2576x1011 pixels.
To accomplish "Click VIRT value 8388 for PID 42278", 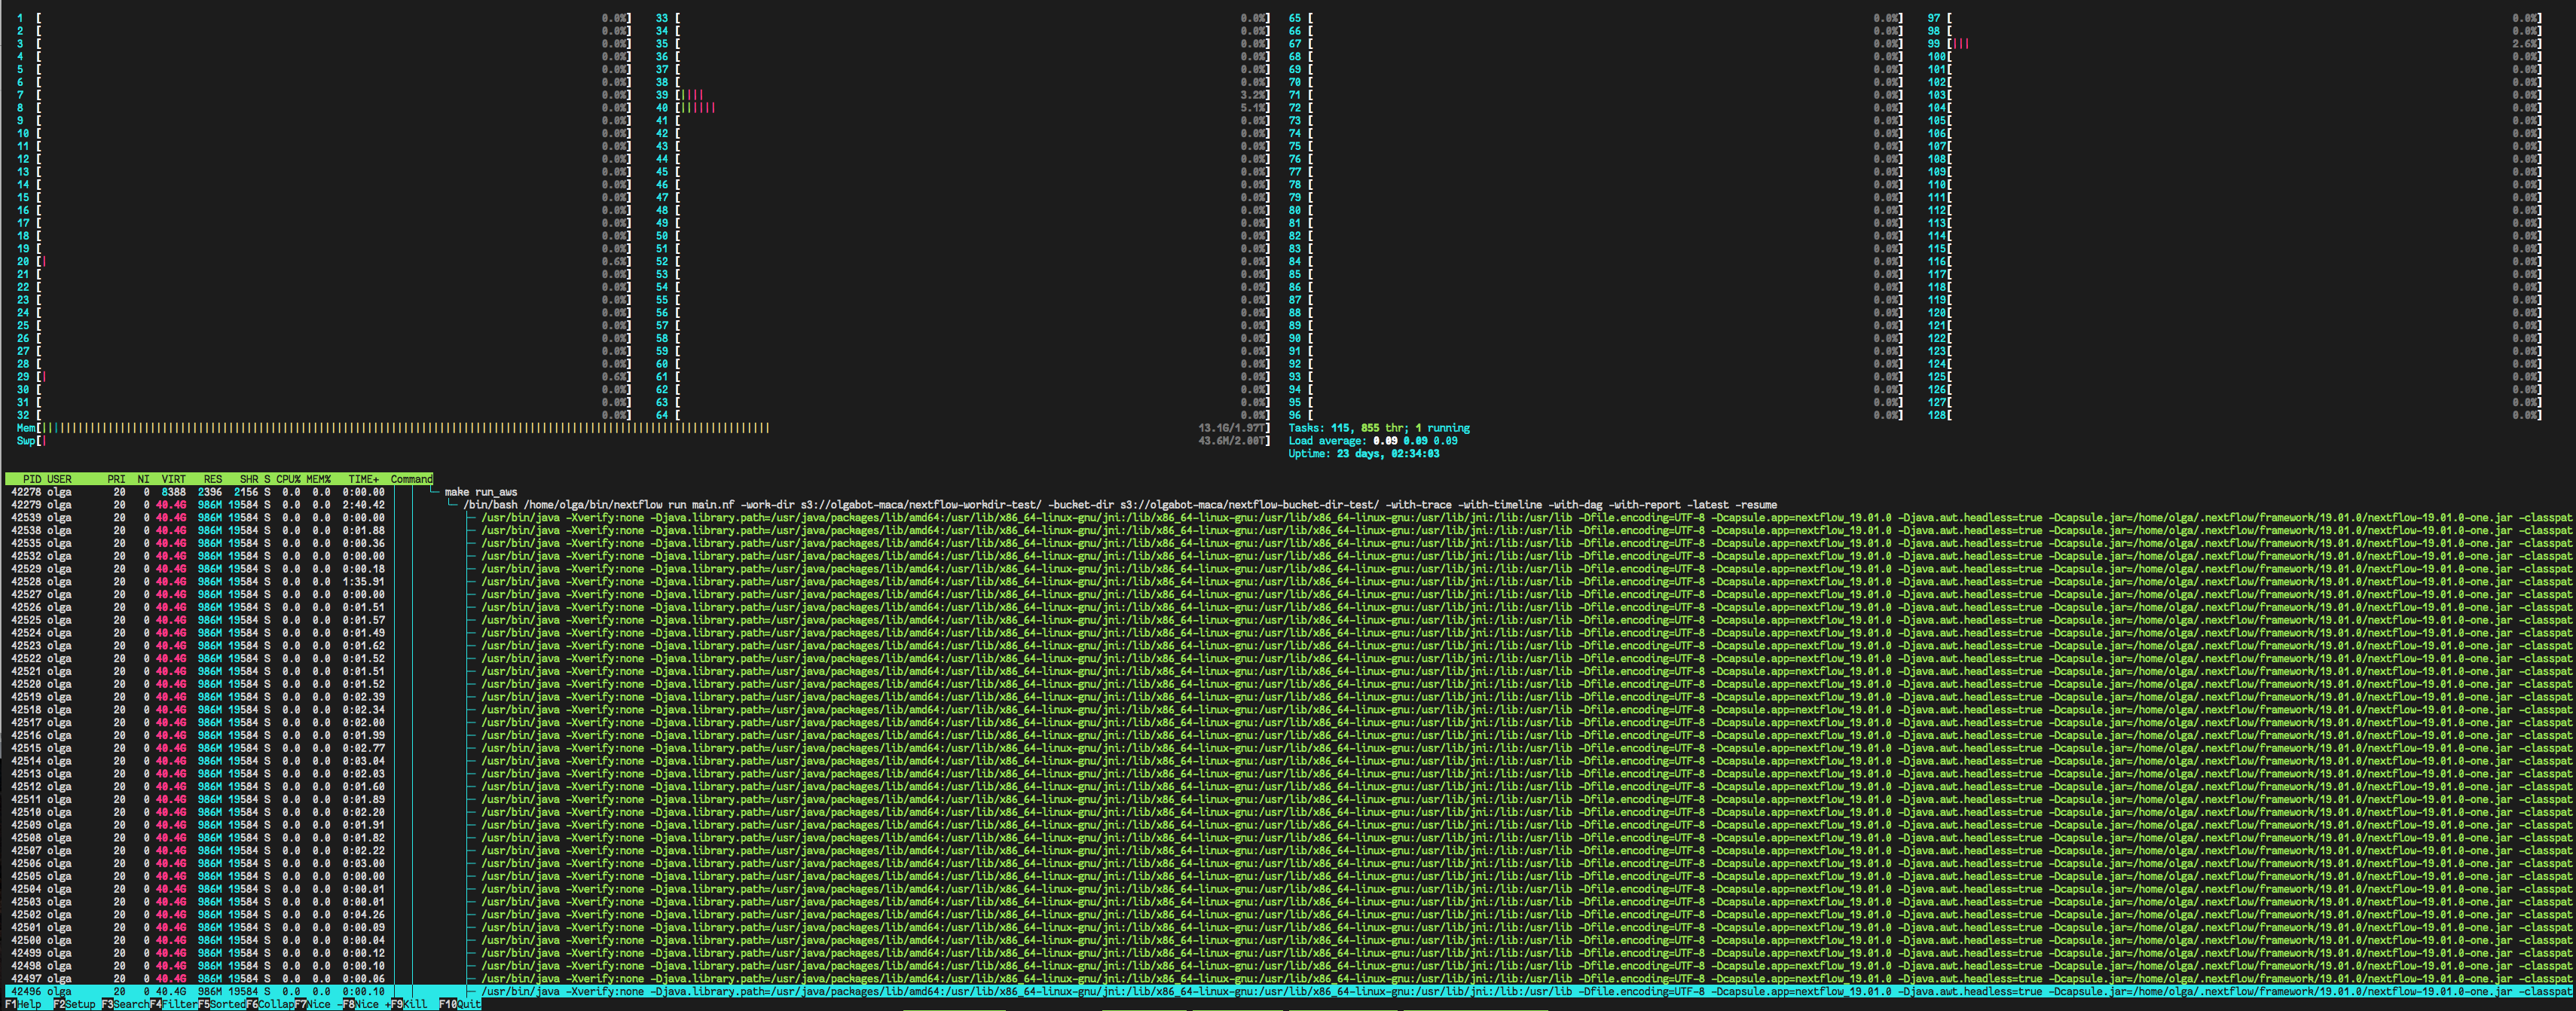I will [173, 492].
